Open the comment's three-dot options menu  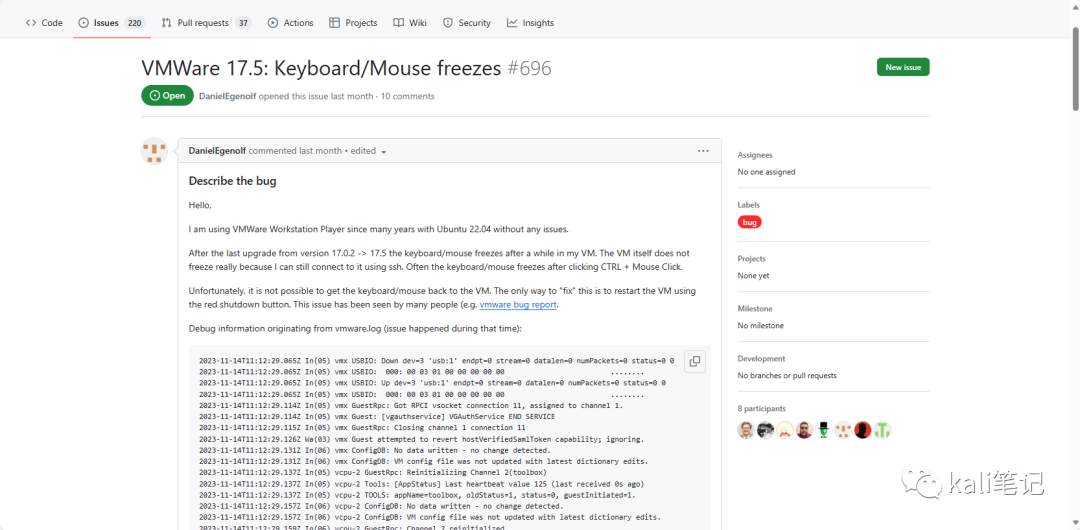tap(703, 151)
